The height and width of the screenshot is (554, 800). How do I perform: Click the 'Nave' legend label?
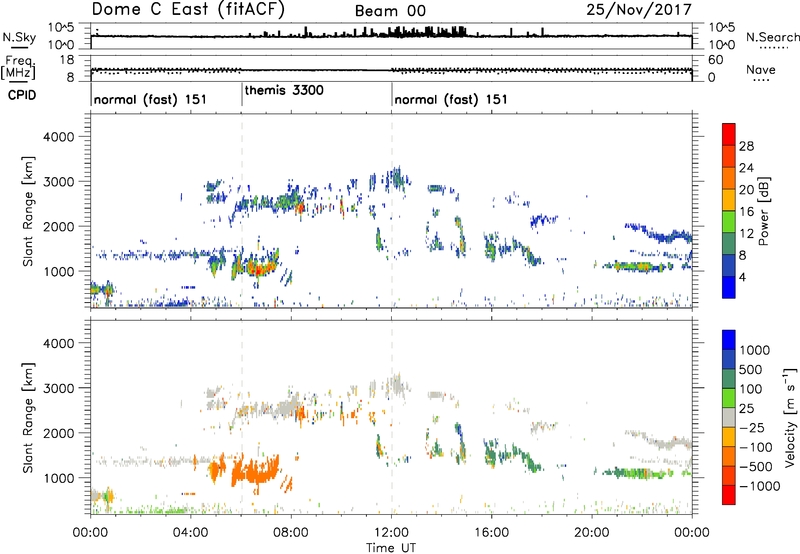click(761, 69)
